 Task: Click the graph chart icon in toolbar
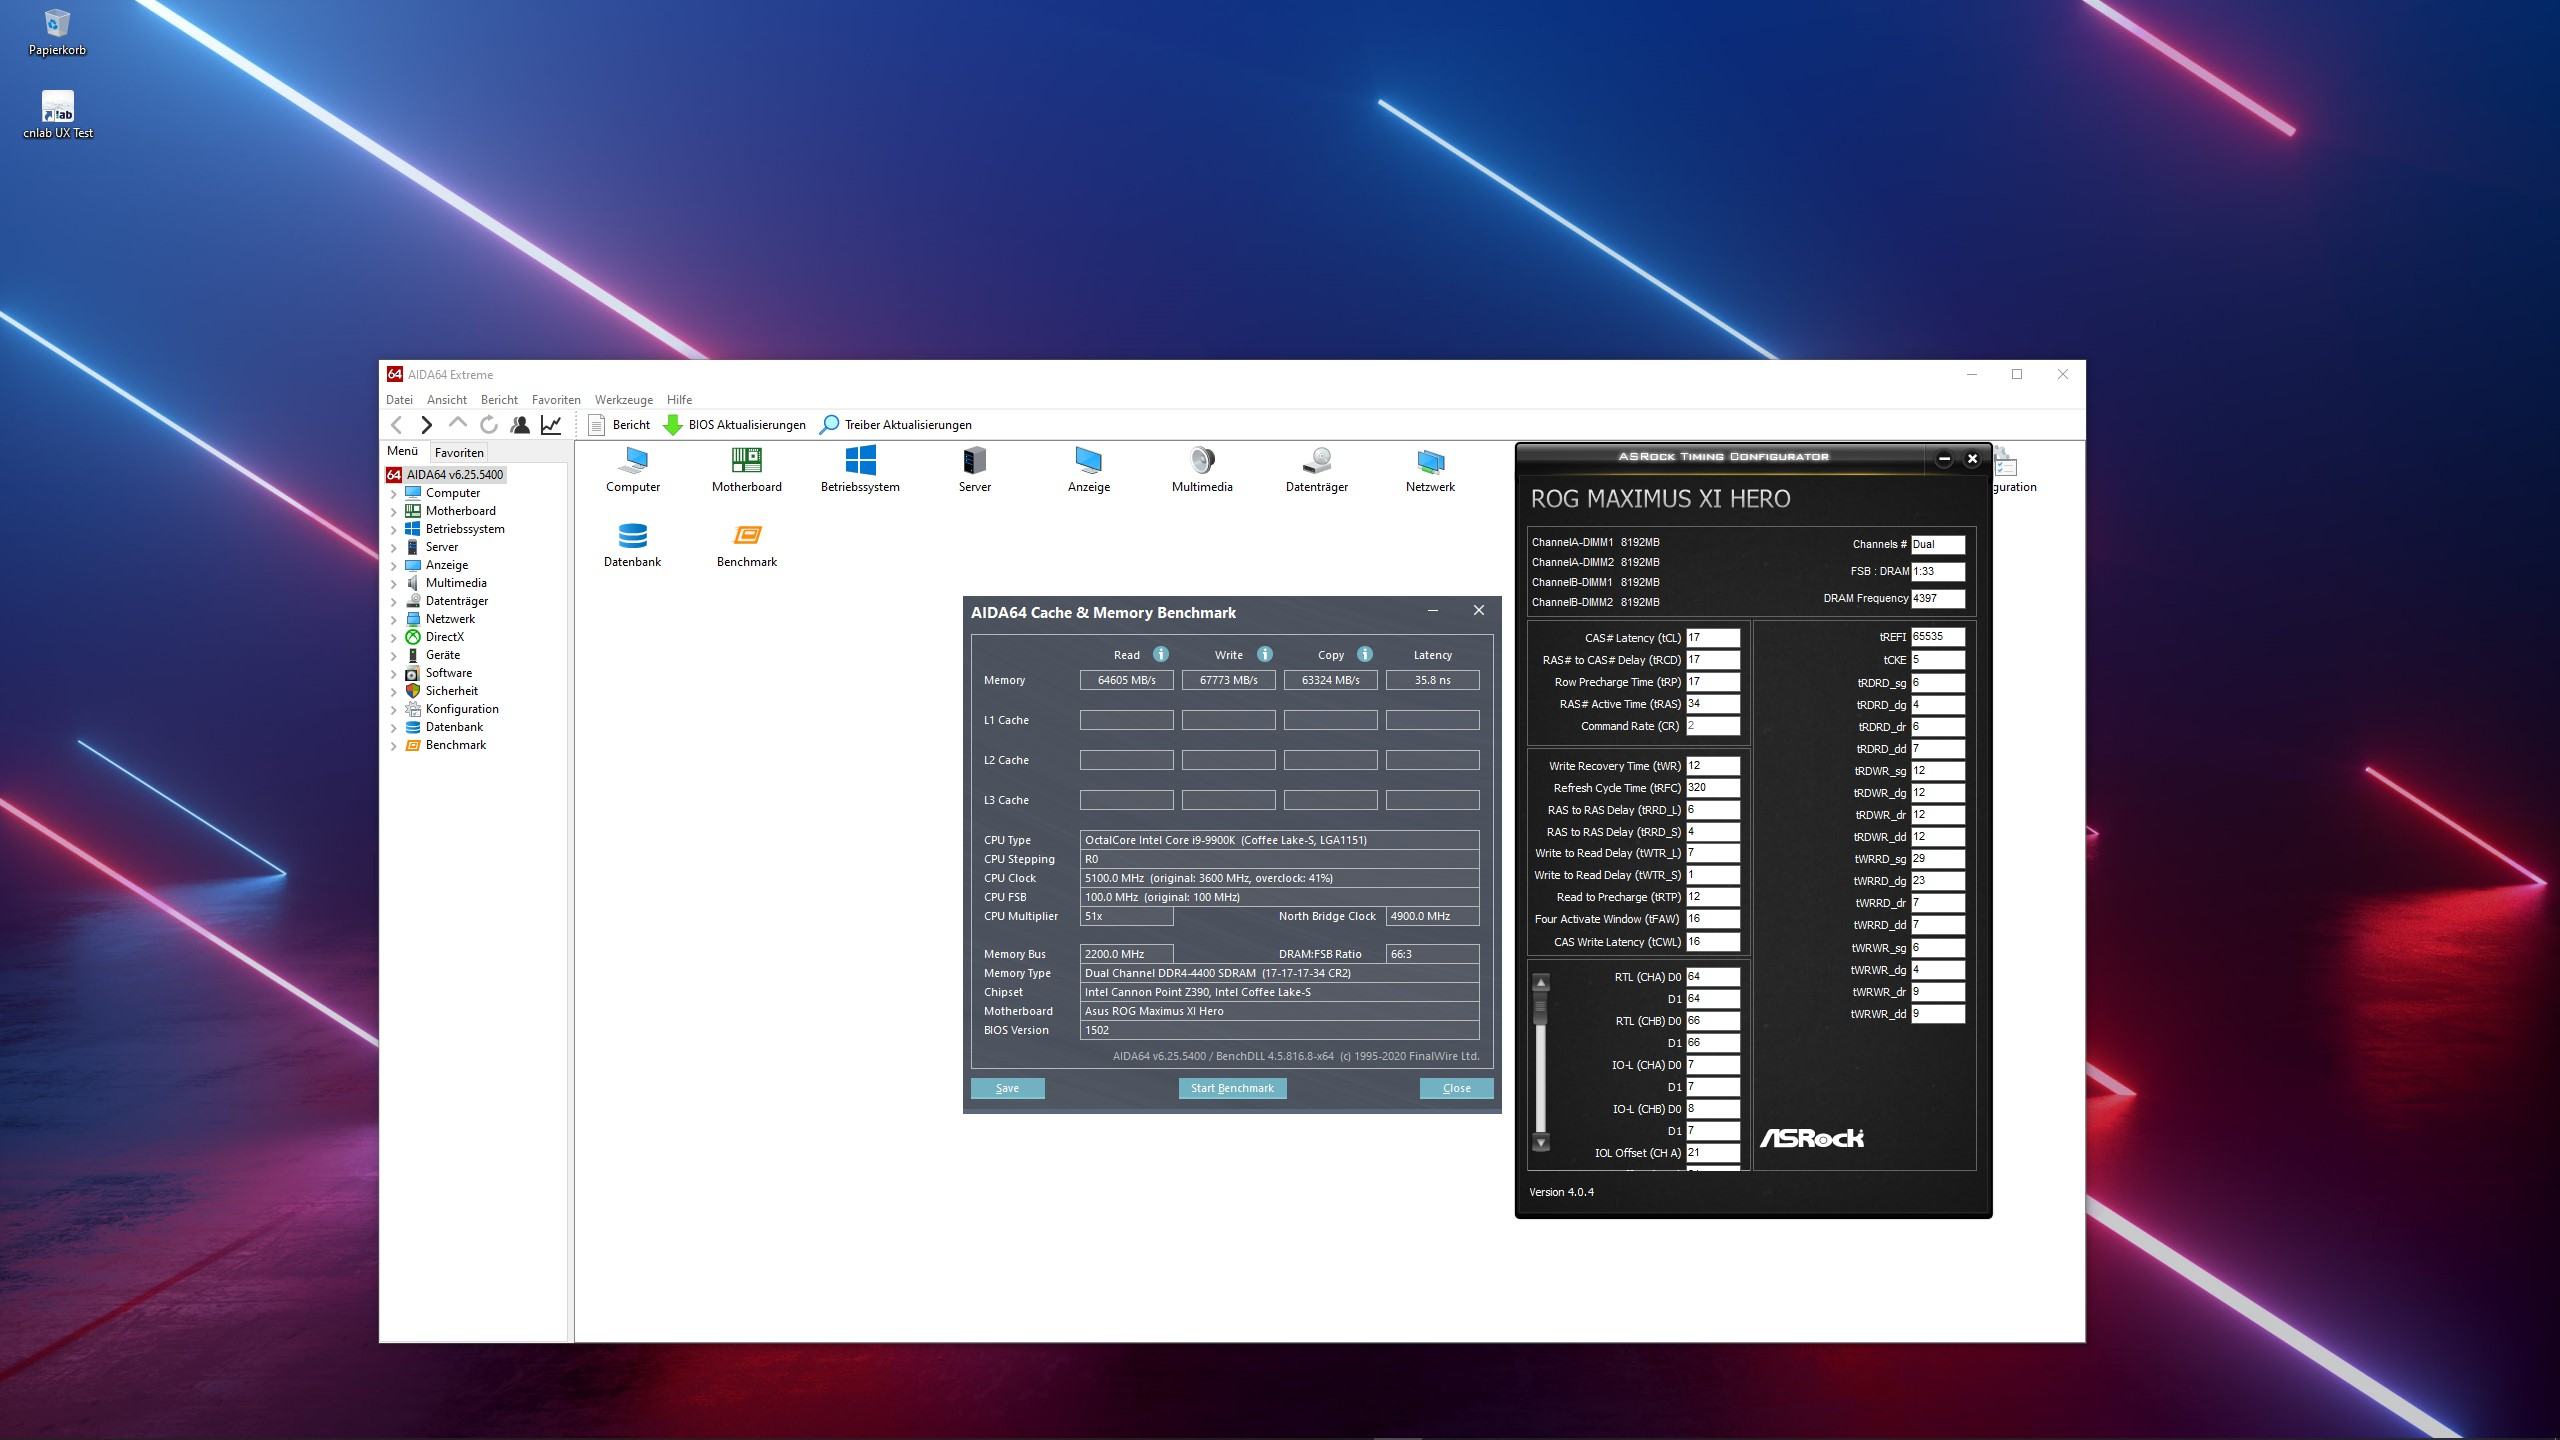551,425
